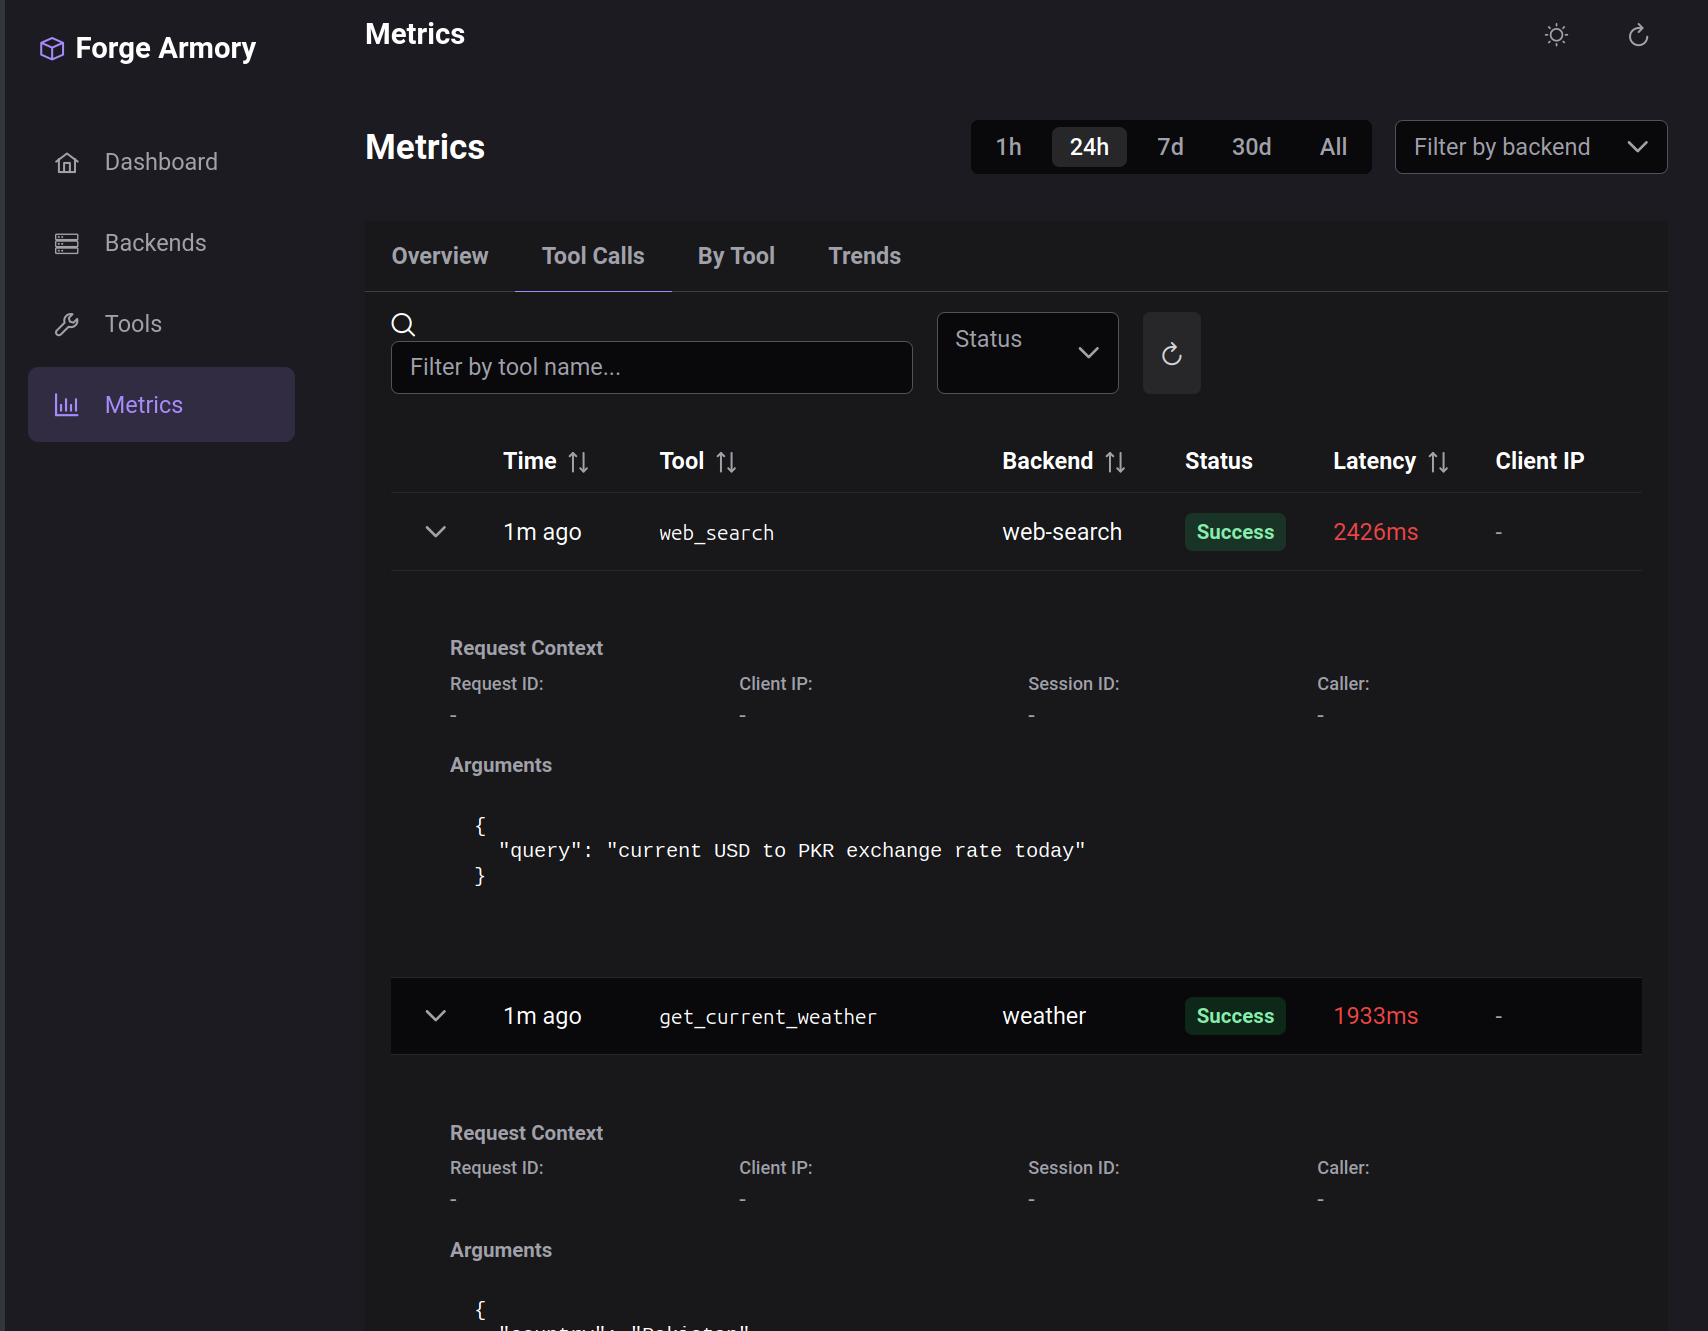Show all-time metrics with the All button
The image size is (1708, 1331).
[1333, 146]
